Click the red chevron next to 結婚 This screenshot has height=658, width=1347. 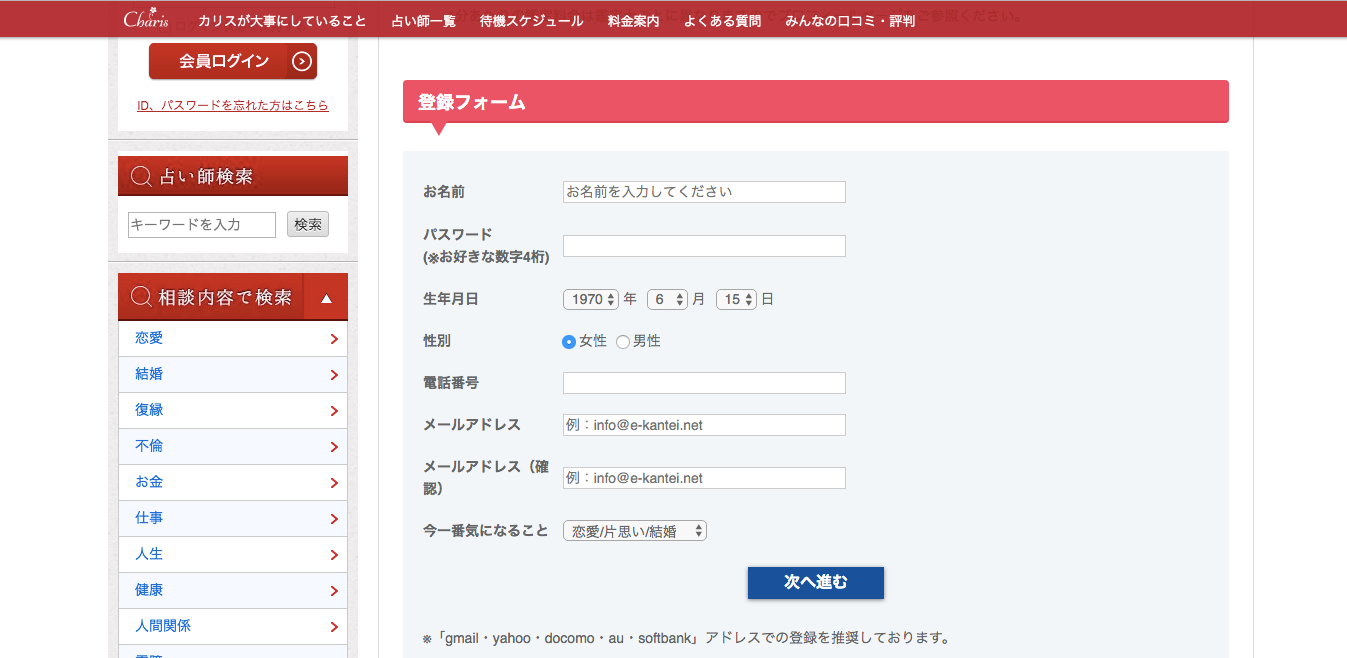334,375
